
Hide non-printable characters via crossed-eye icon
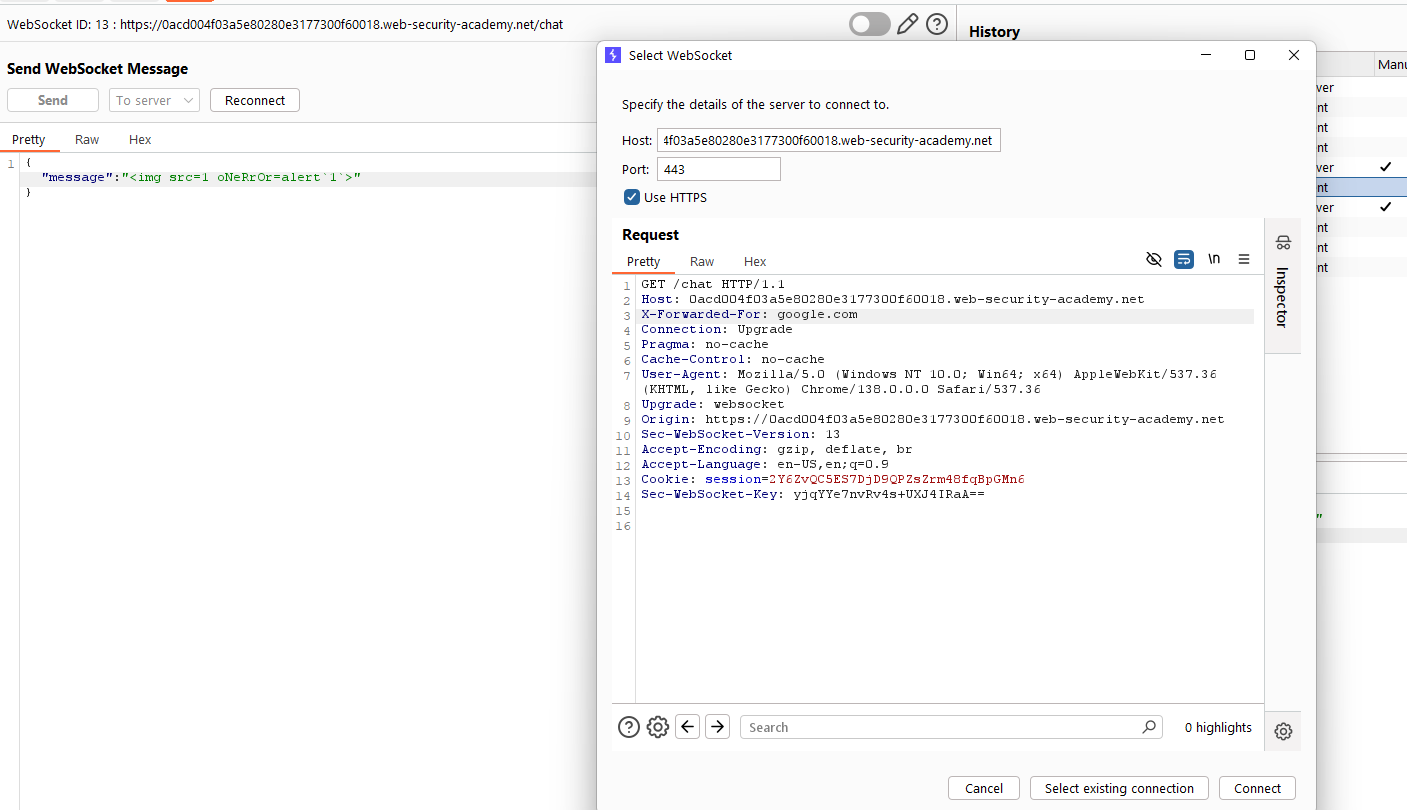pyautogui.click(x=1153, y=259)
